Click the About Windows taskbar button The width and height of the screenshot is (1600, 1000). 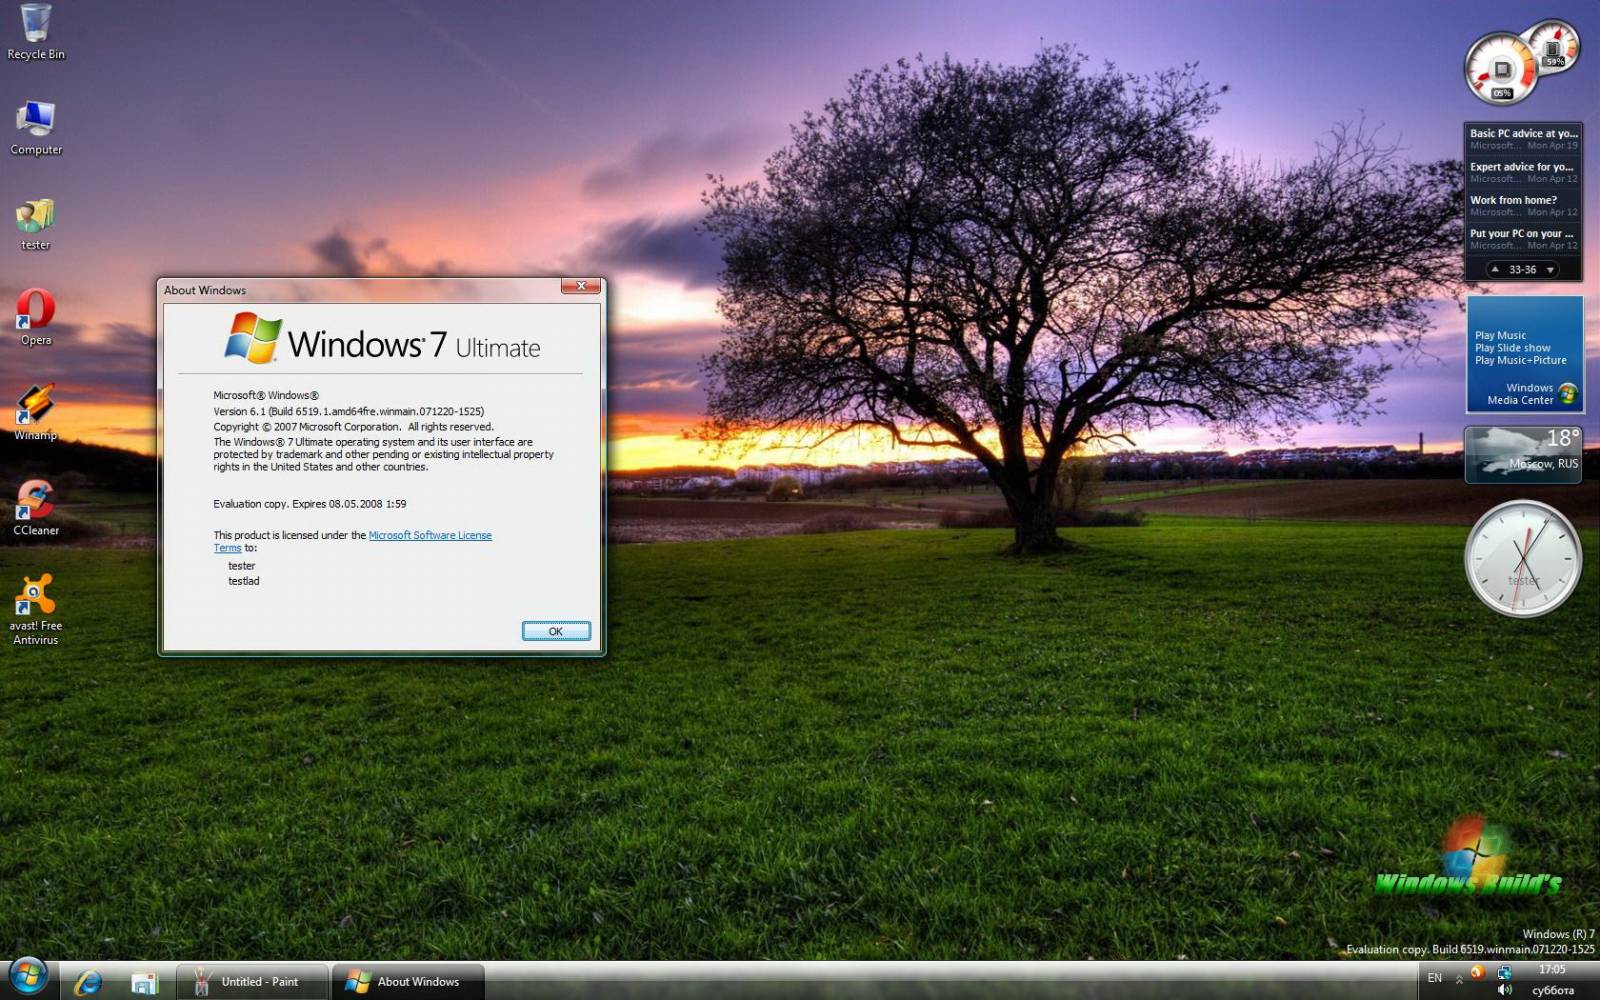coord(408,982)
